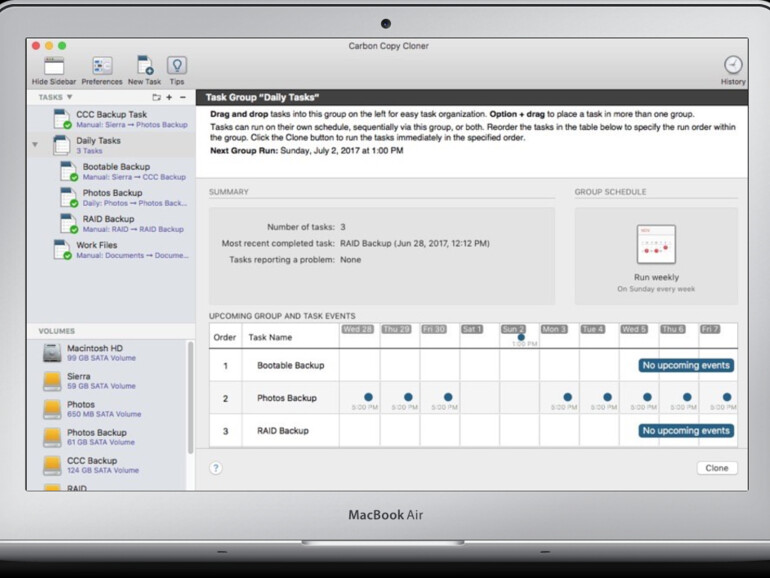Click the Sun 2 group run marker
The width and height of the screenshot is (770, 578).
(521, 337)
